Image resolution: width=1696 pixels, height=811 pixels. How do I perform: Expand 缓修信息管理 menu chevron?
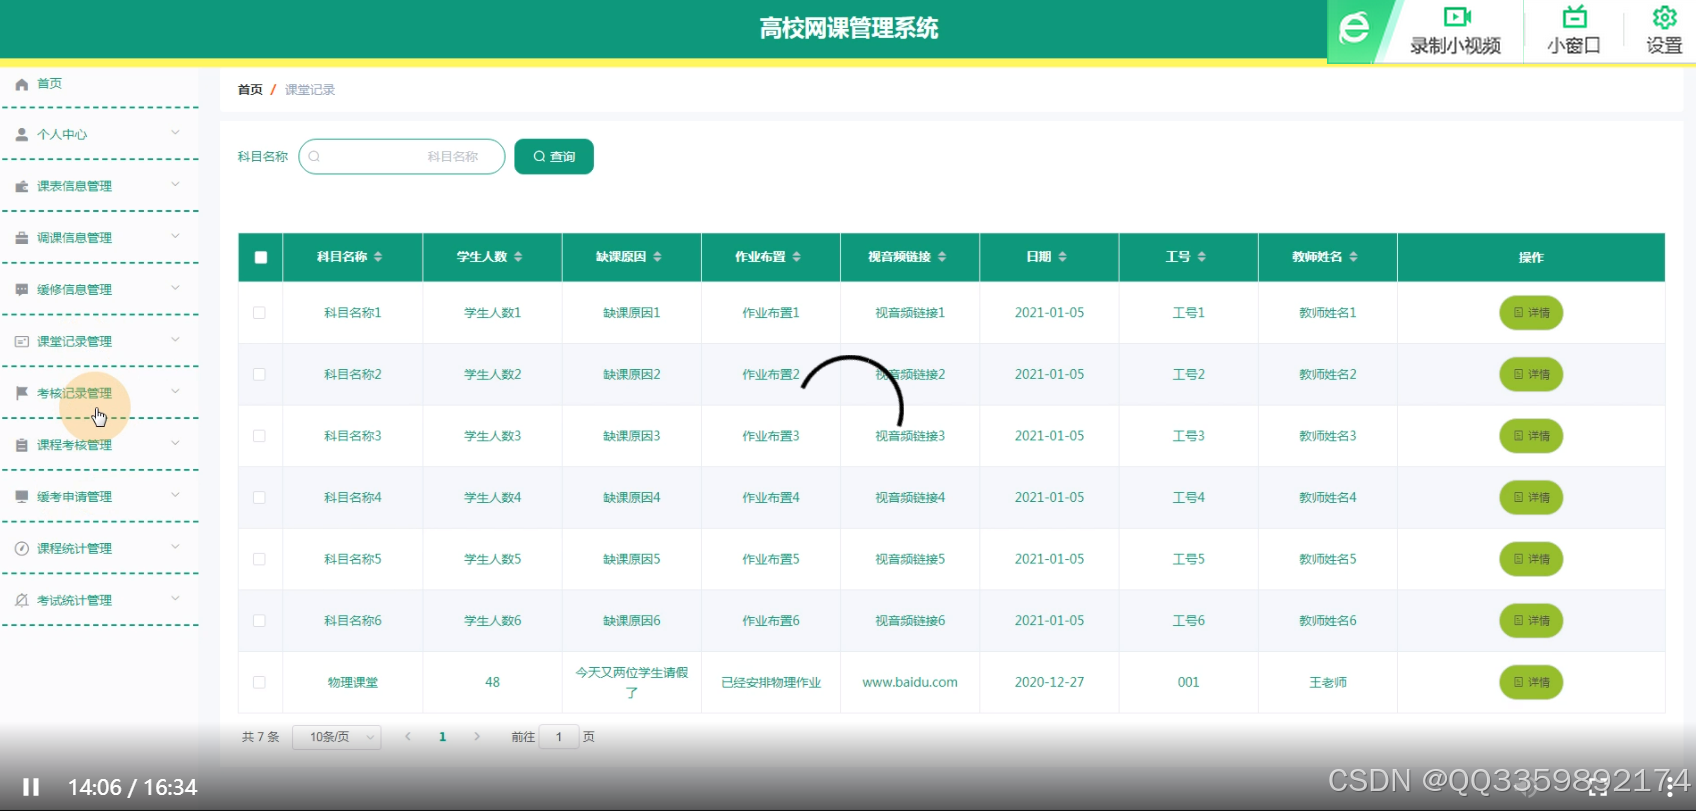click(x=175, y=288)
